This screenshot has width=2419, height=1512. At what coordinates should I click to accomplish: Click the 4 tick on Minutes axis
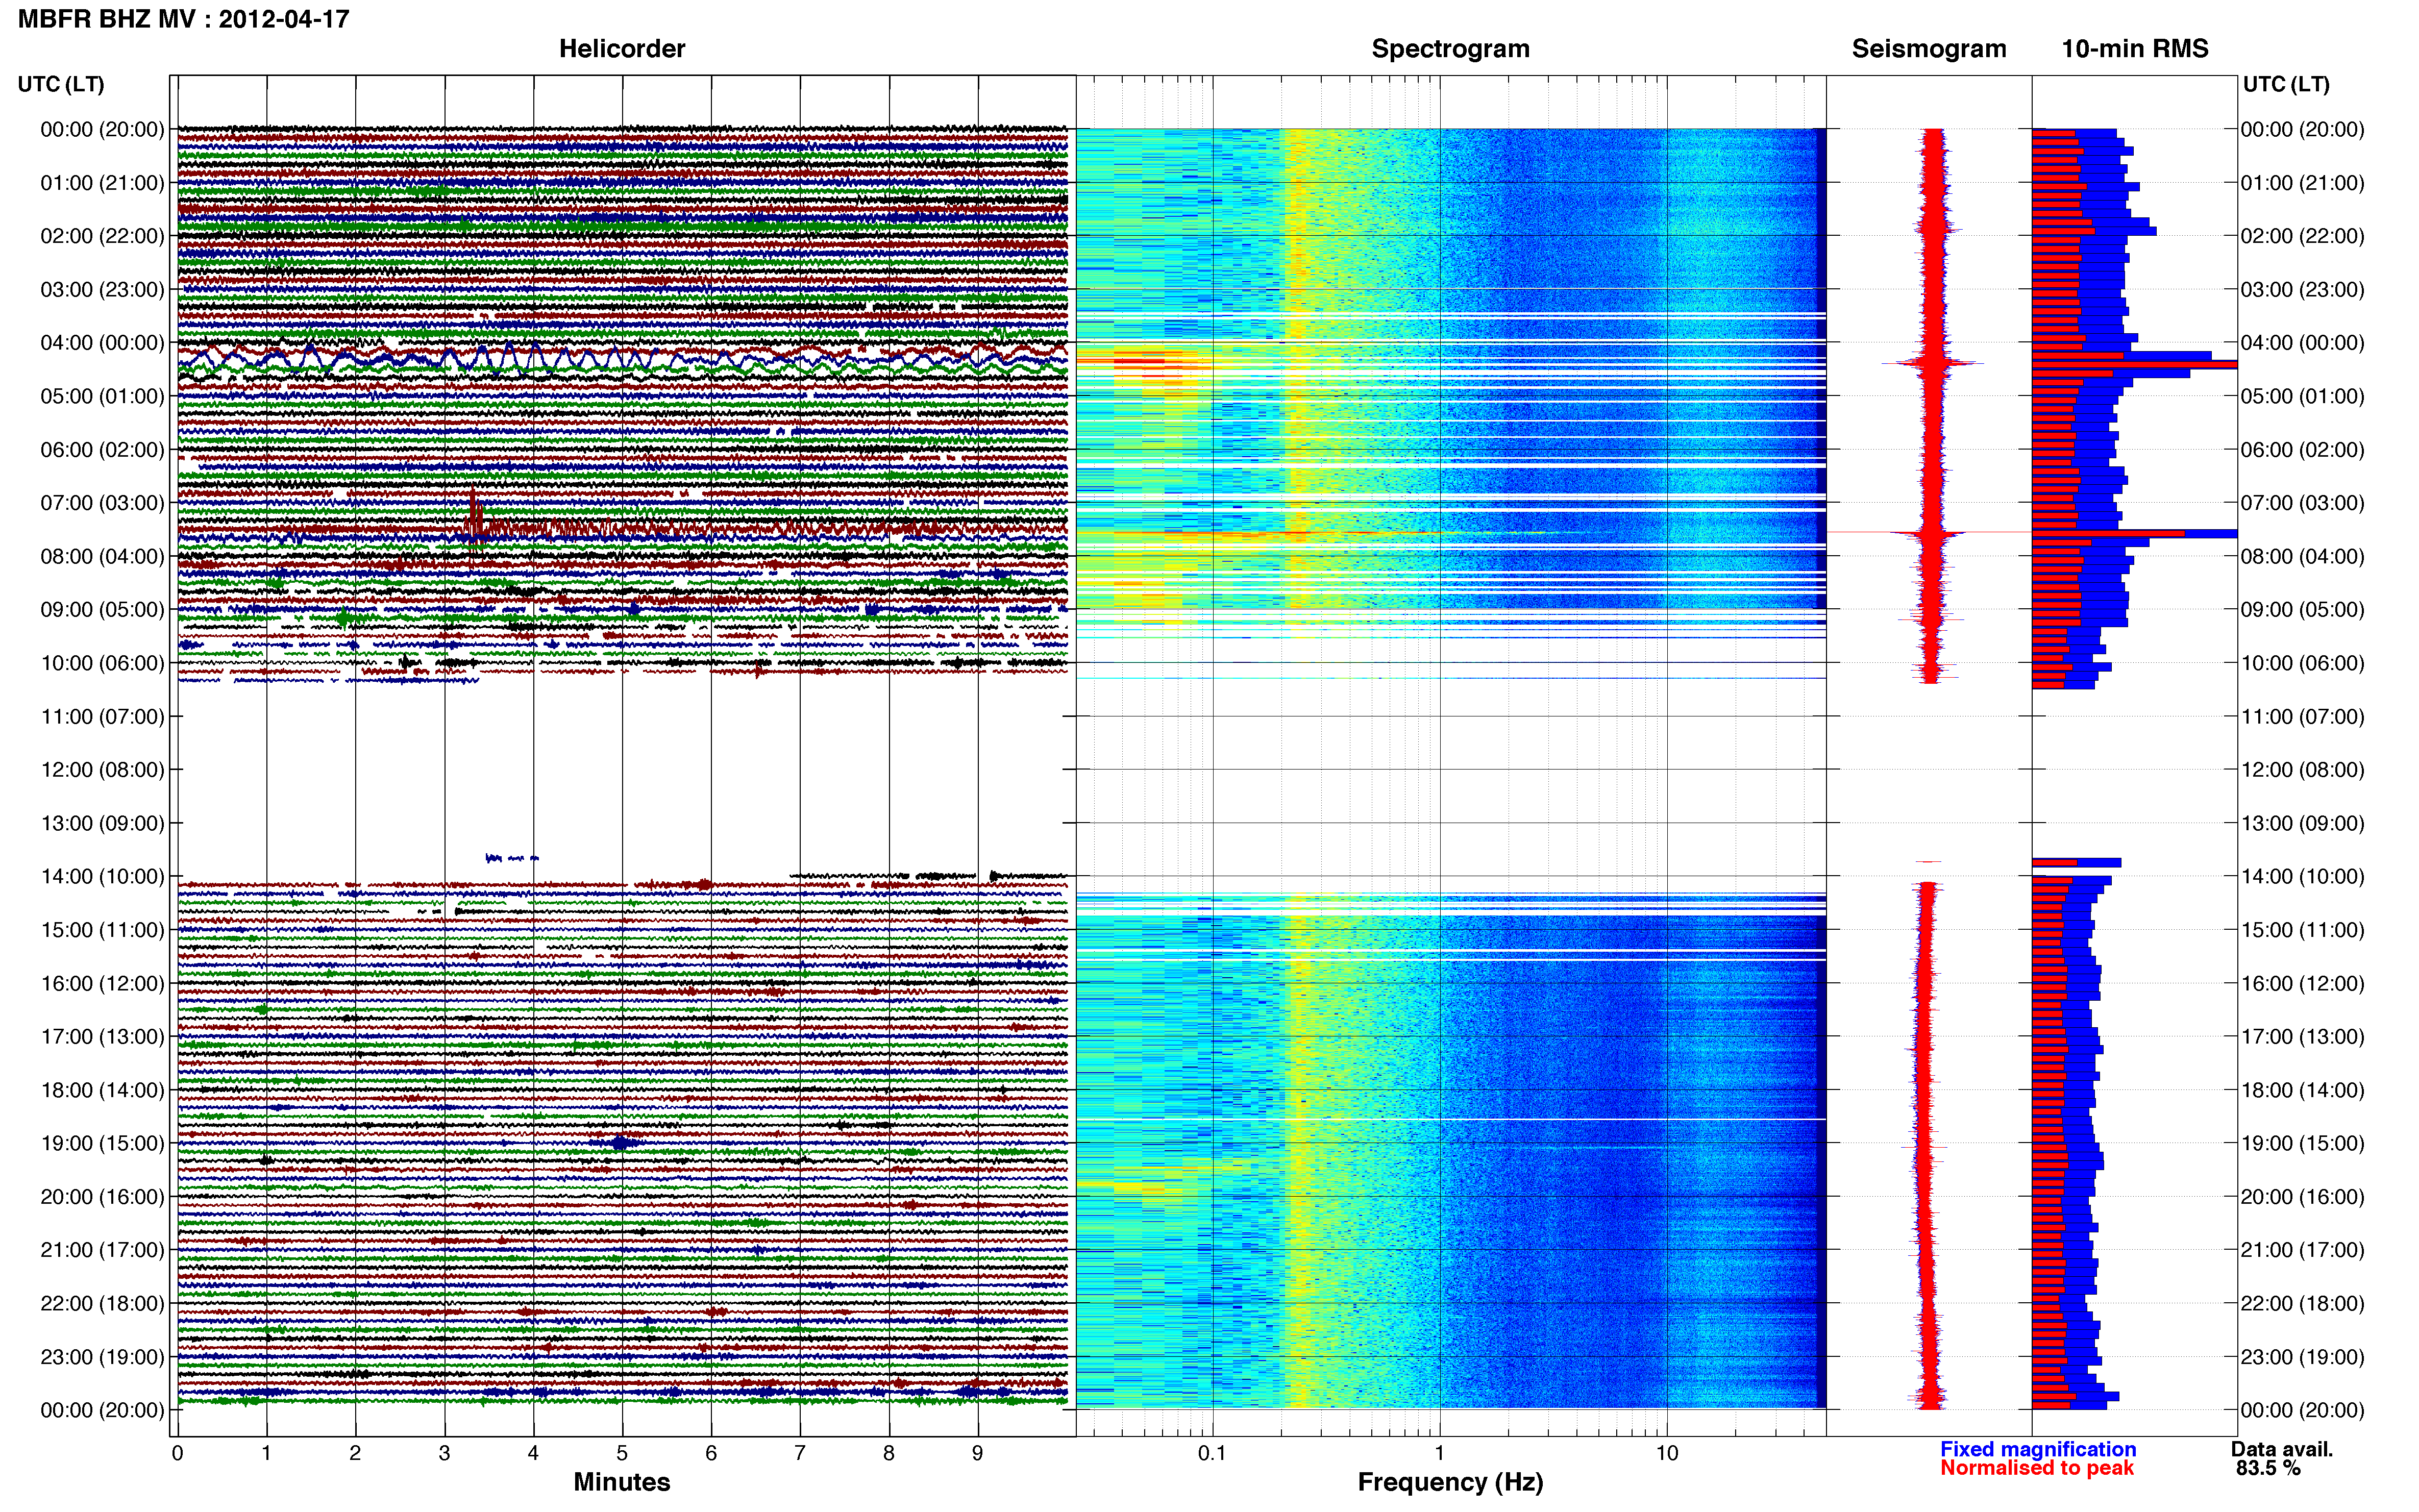click(533, 1454)
